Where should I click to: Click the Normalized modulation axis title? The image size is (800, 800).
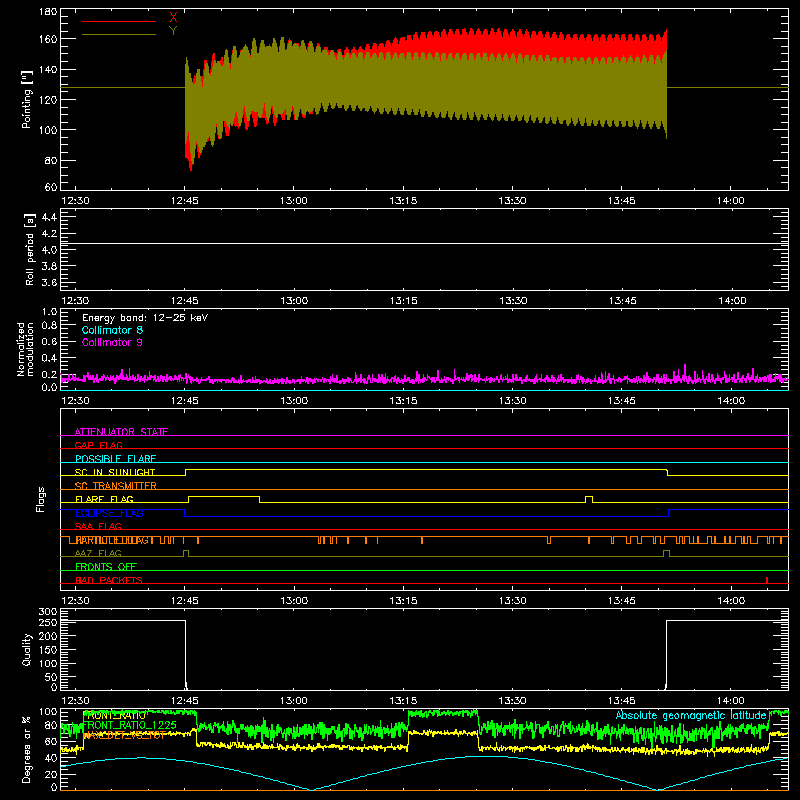coord(25,349)
